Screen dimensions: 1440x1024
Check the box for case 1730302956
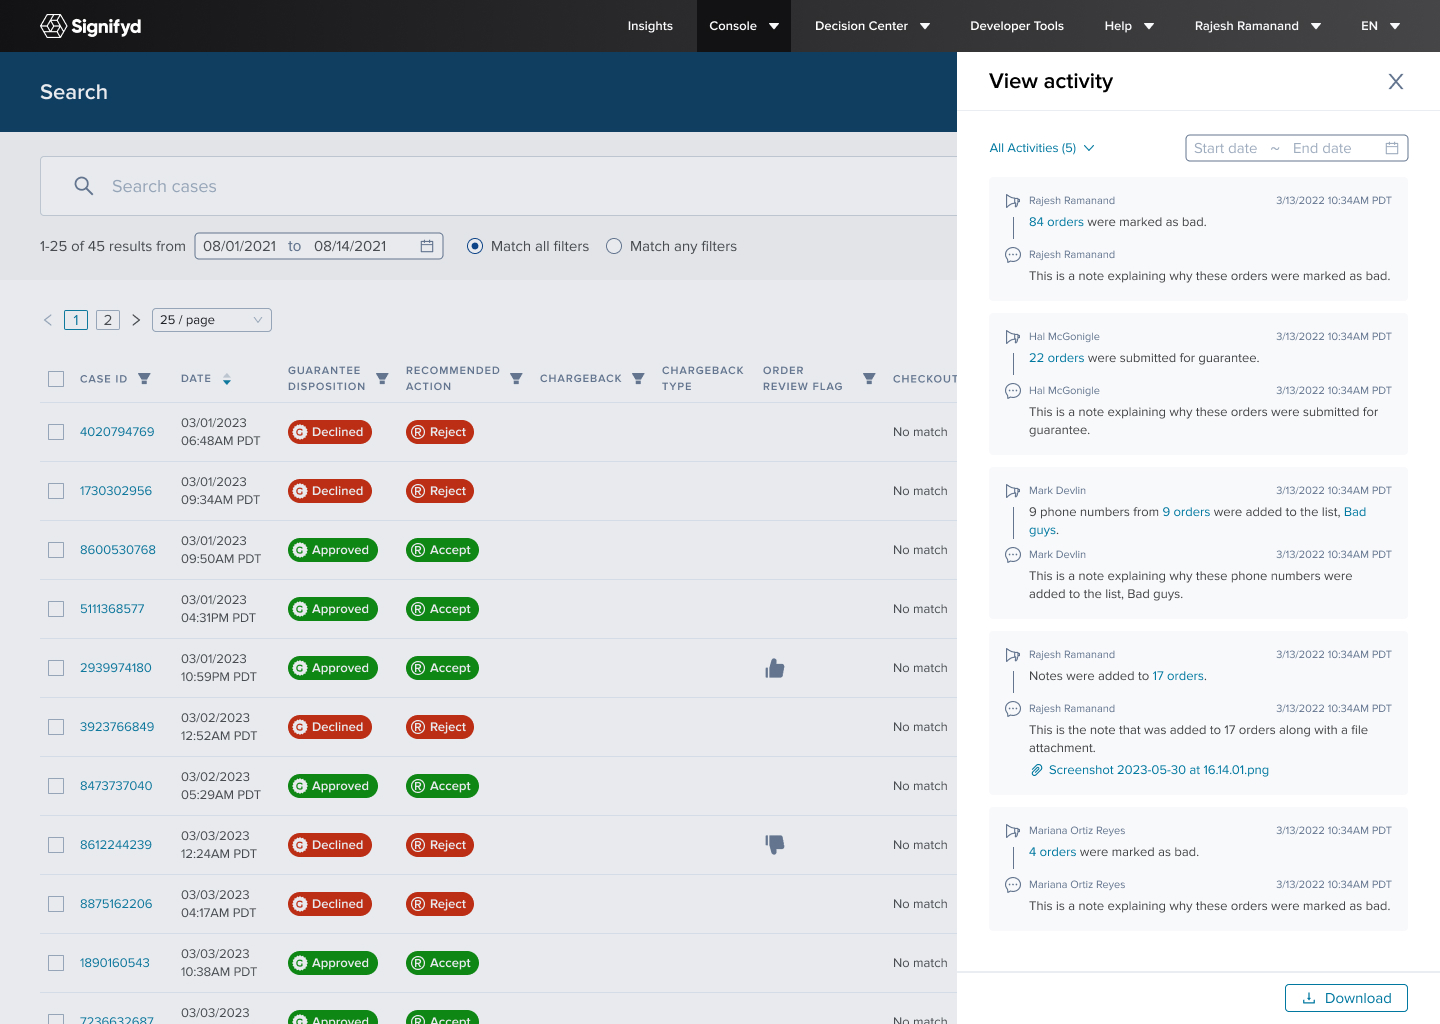click(x=56, y=491)
